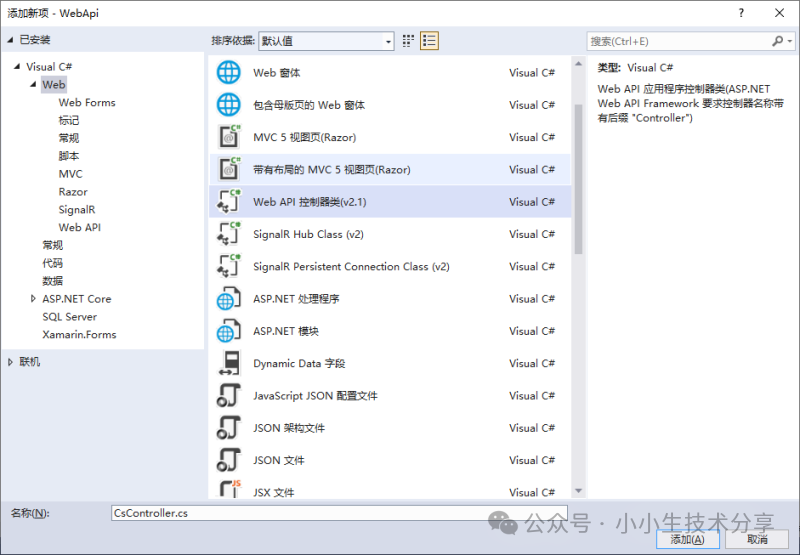Select the JSON 文件 template icon
The width and height of the screenshot is (800, 555).
(229, 460)
